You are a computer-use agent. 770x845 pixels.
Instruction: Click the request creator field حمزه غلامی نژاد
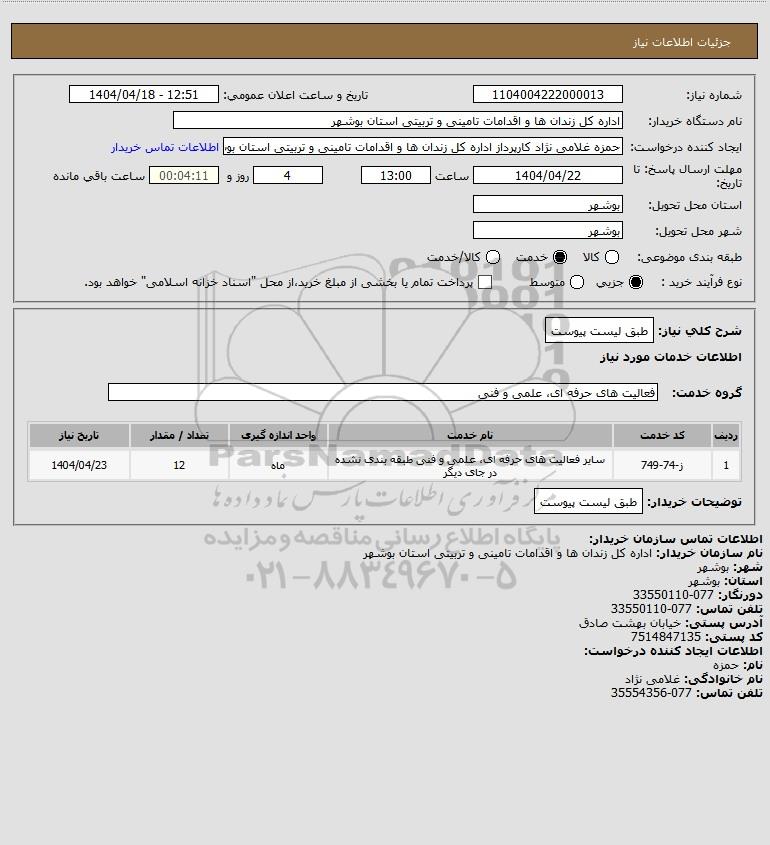[422, 147]
